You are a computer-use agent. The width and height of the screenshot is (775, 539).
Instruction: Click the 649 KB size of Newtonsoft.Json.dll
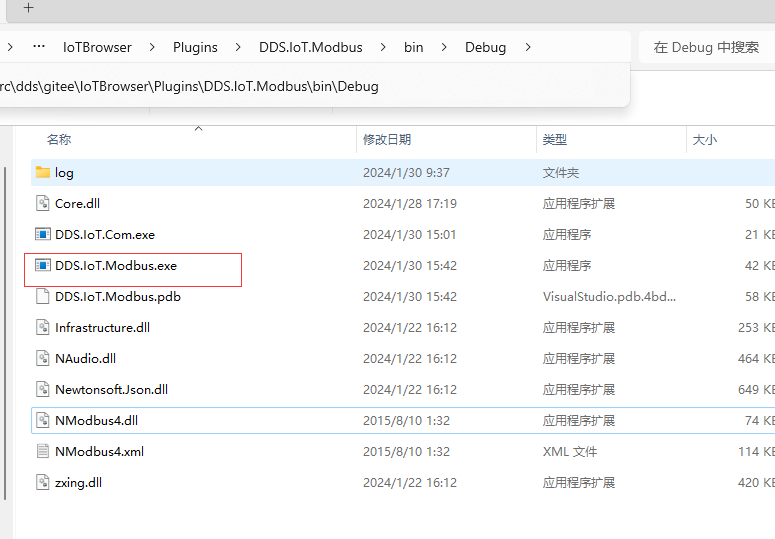point(756,390)
